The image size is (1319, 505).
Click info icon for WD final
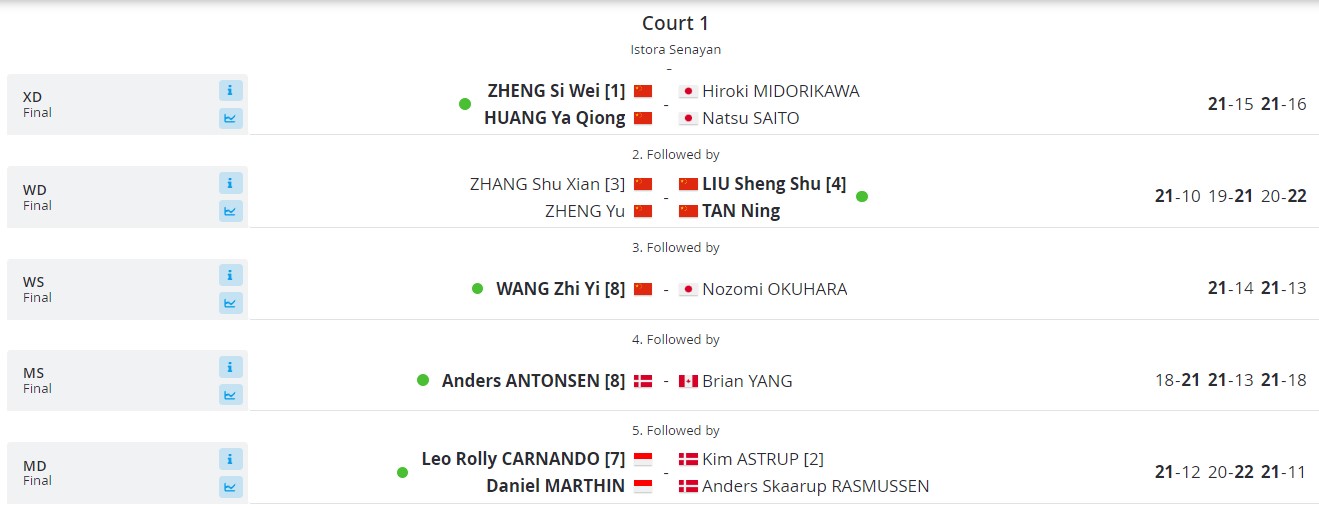(231, 183)
